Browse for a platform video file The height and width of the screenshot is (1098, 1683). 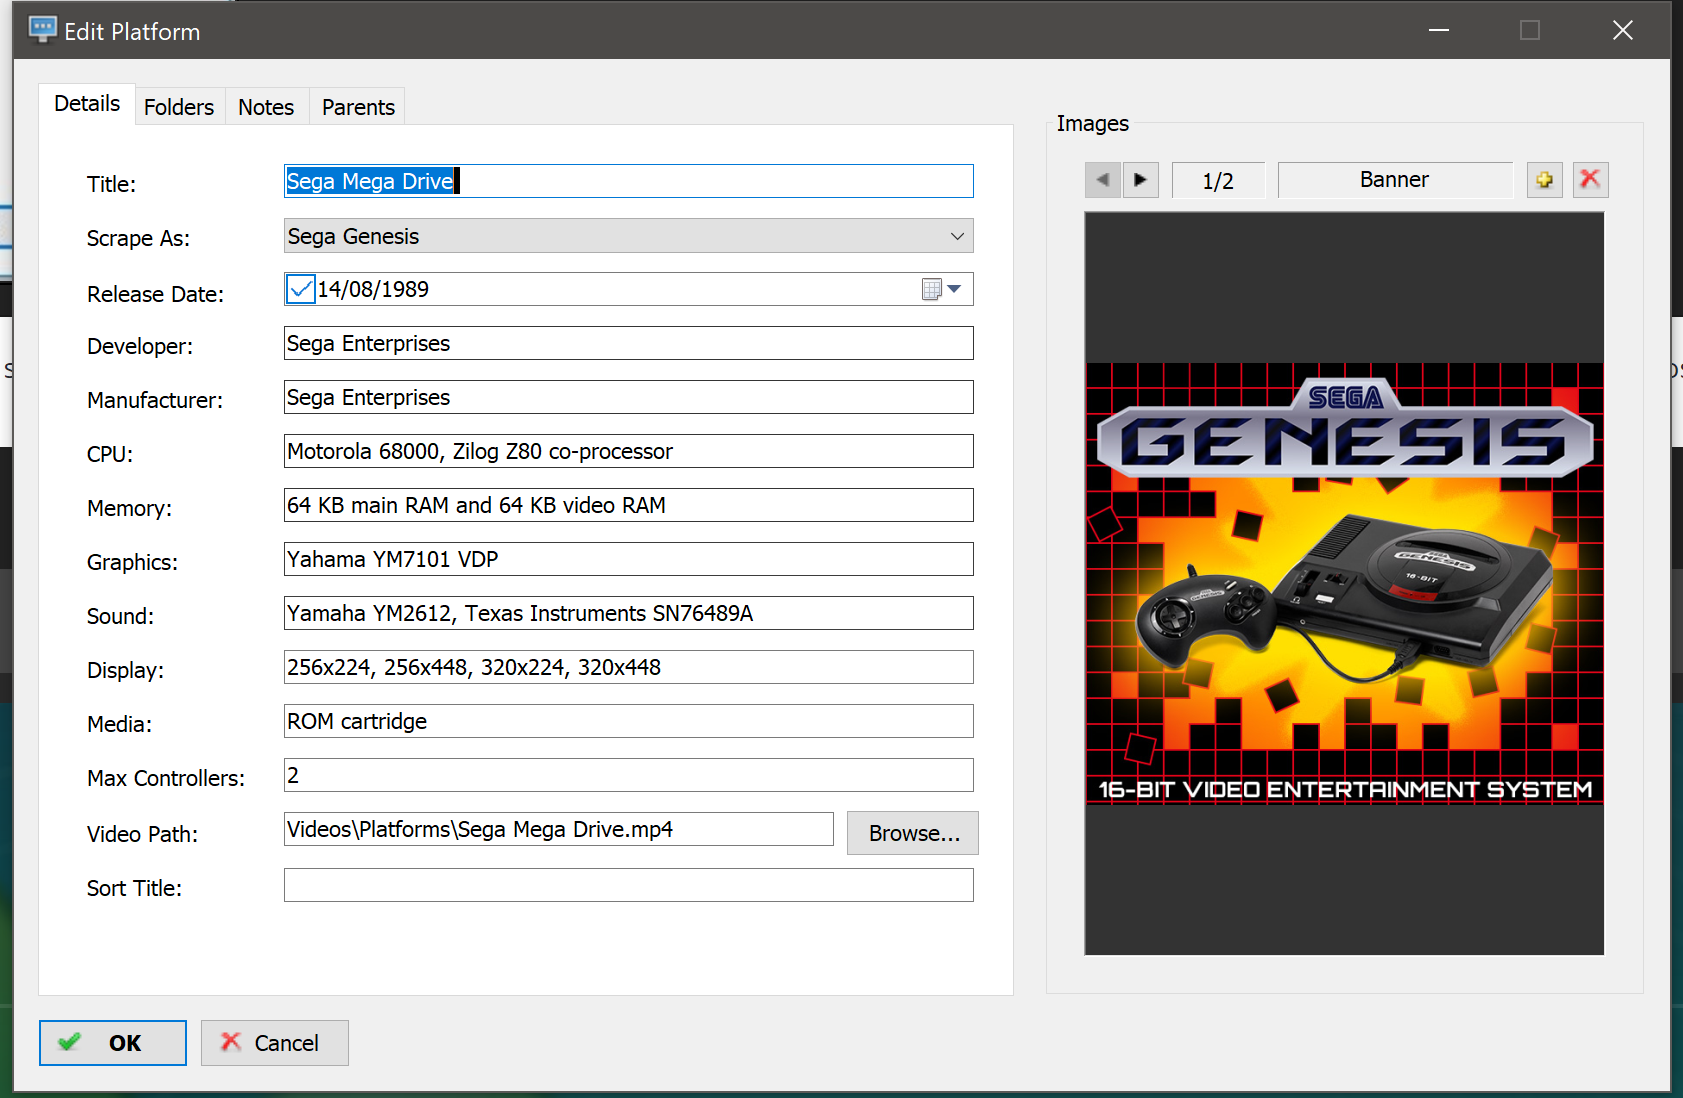[x=913, y=833]
